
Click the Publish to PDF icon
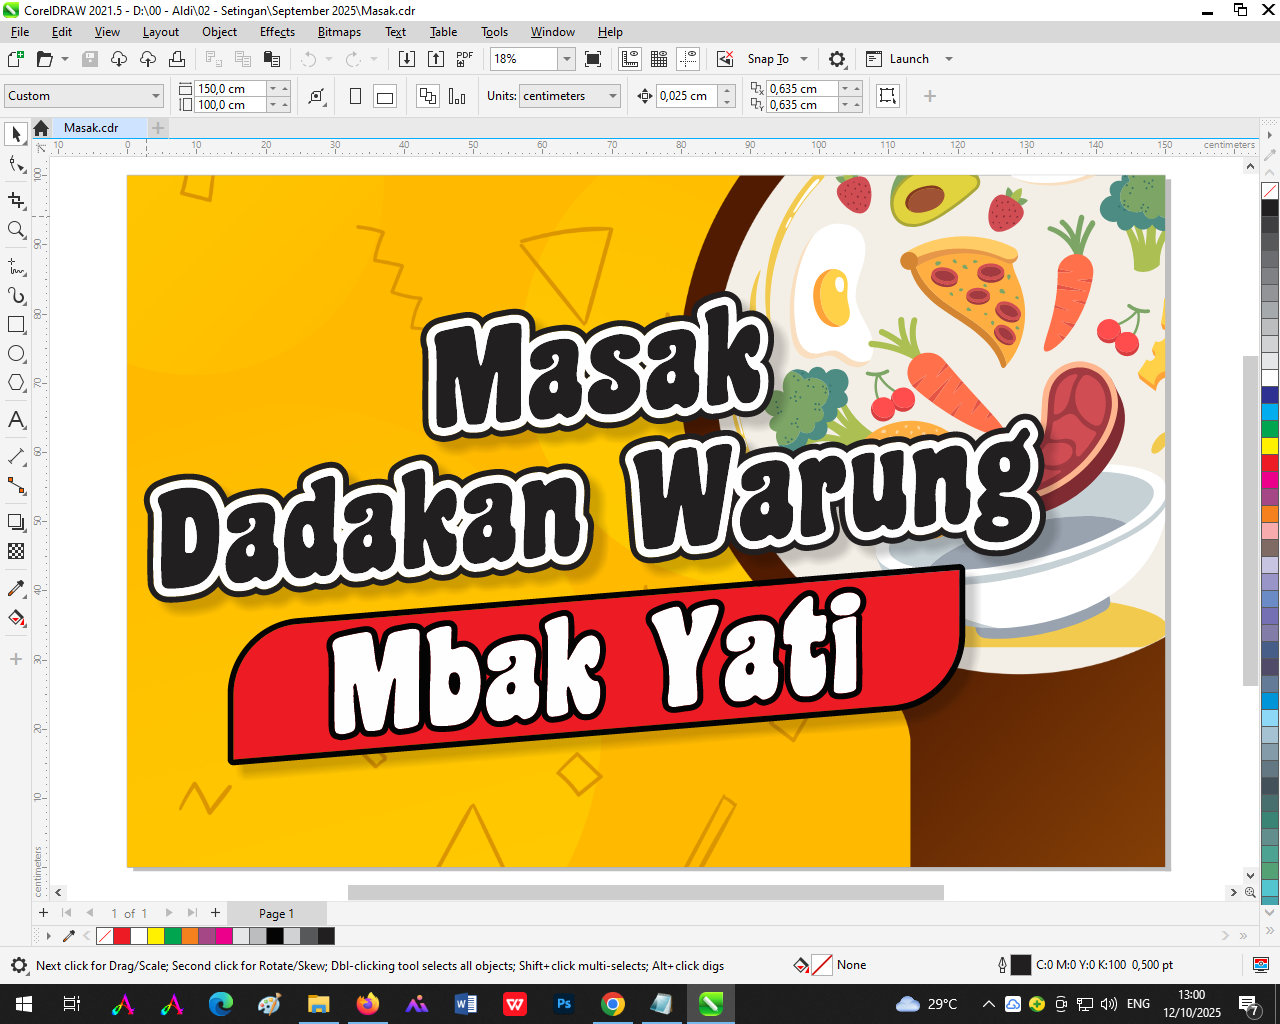point(464,59)
